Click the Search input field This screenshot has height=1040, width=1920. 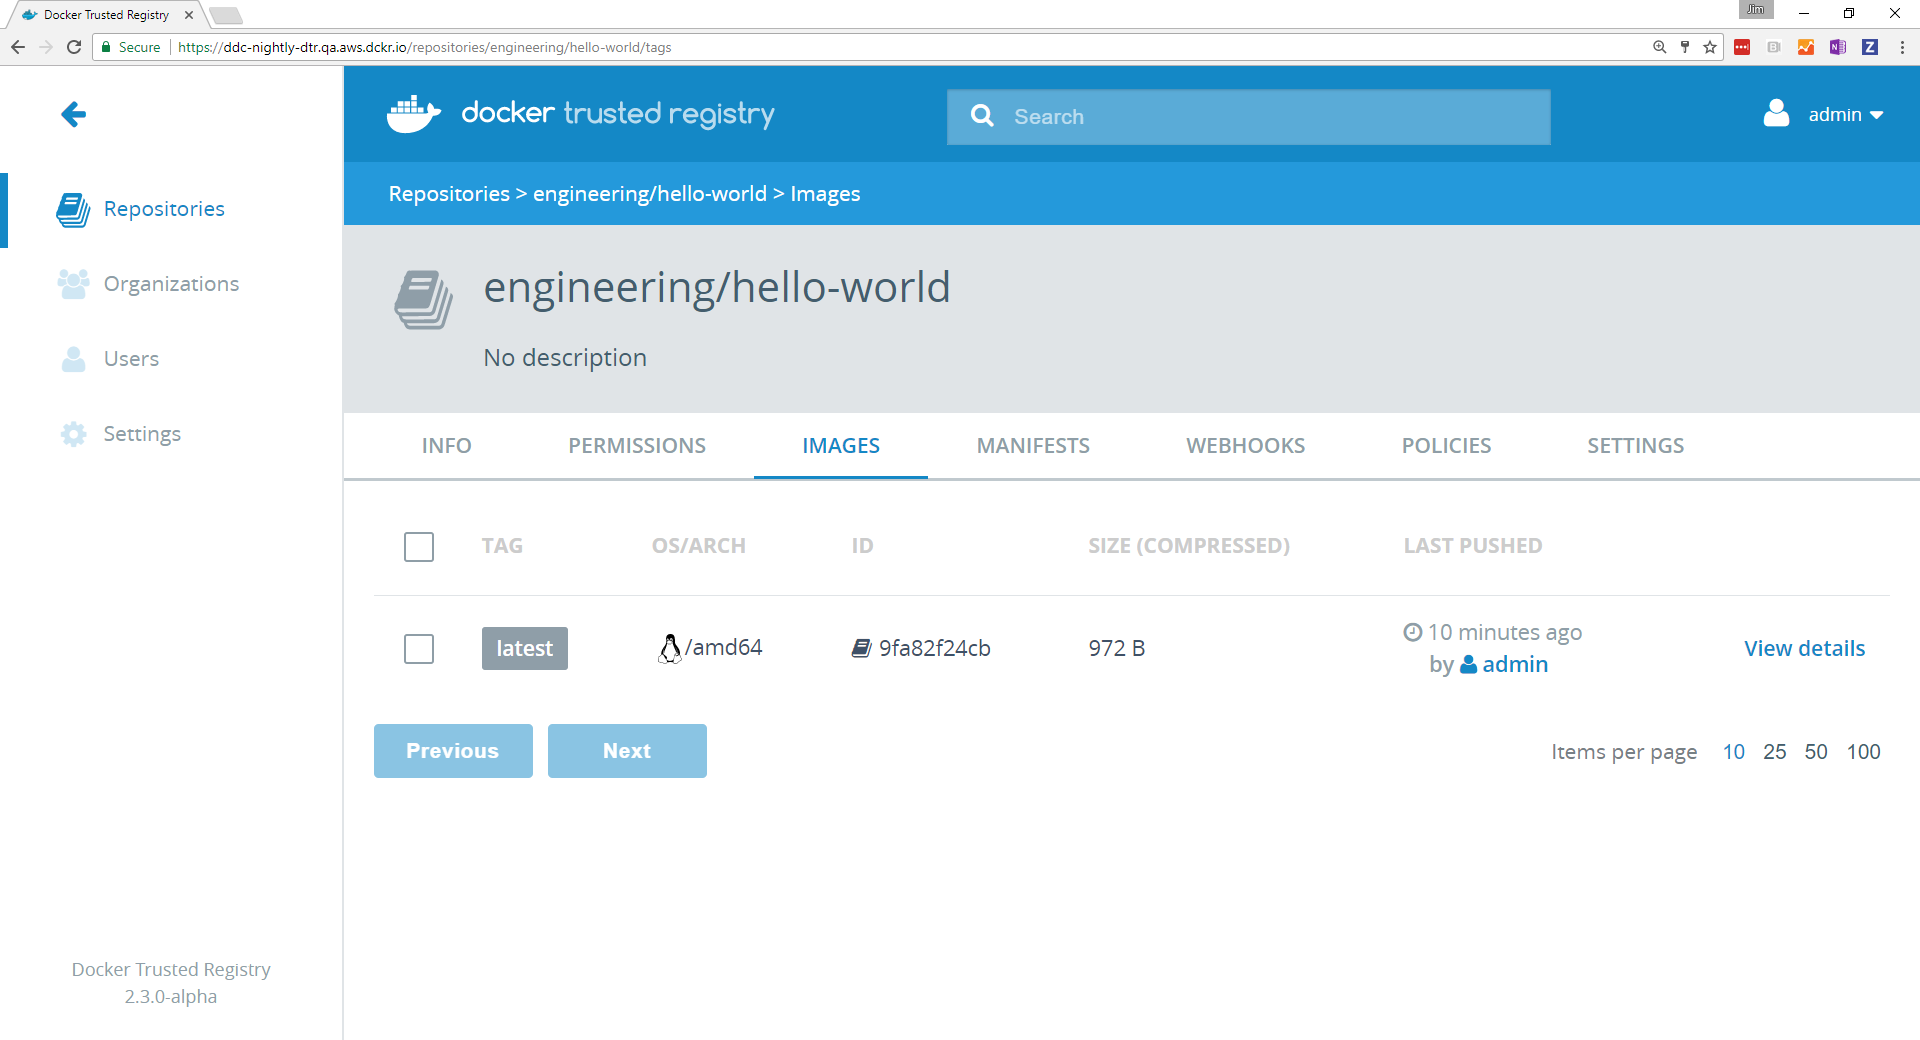[1270, 117]
